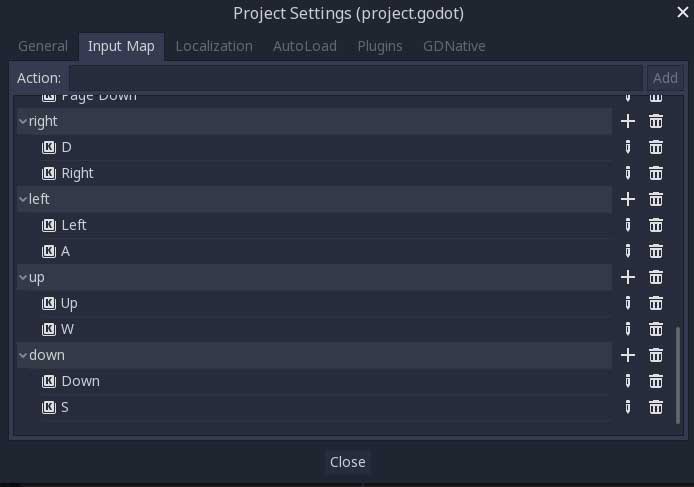Delete the W key binding
Image resolution: width=694 pixels, height=487 pixels.
(x=656, y=329)
